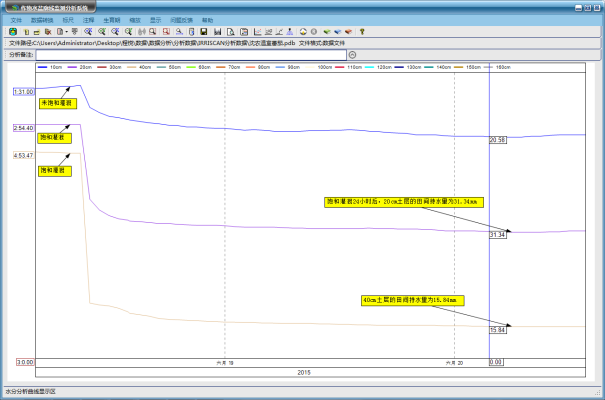This screenshot has height=400, width=605.
Task: Click the 2015 year label below the chart
Action: point(304,373)
